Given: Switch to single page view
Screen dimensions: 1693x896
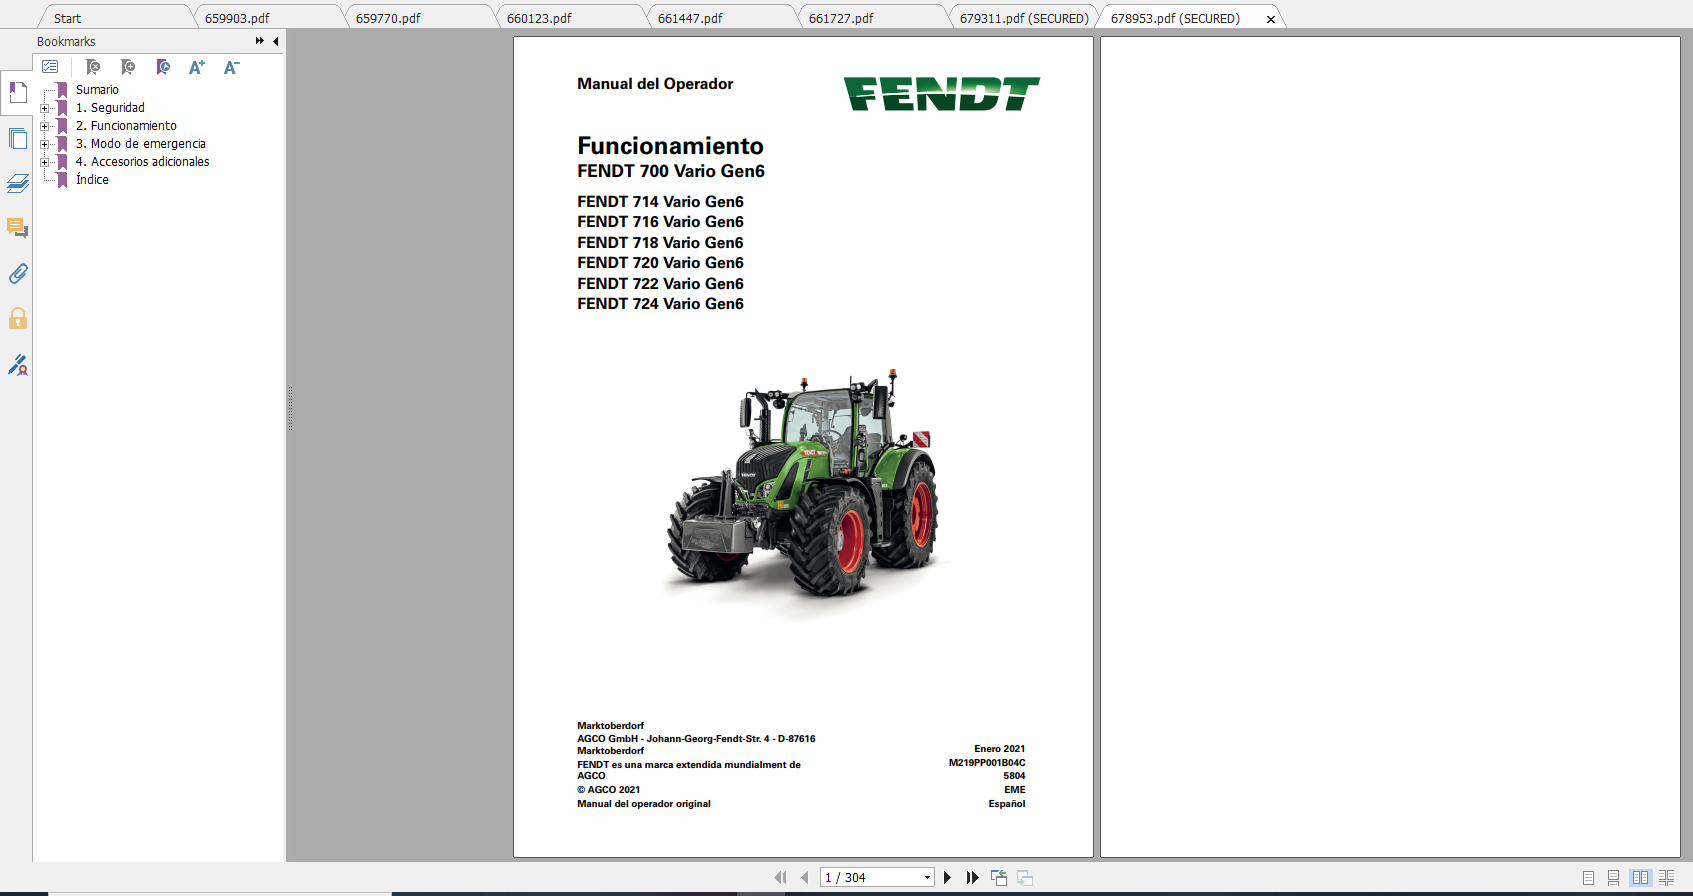Looking at the screenshot, I should [x=1589, y=877].
